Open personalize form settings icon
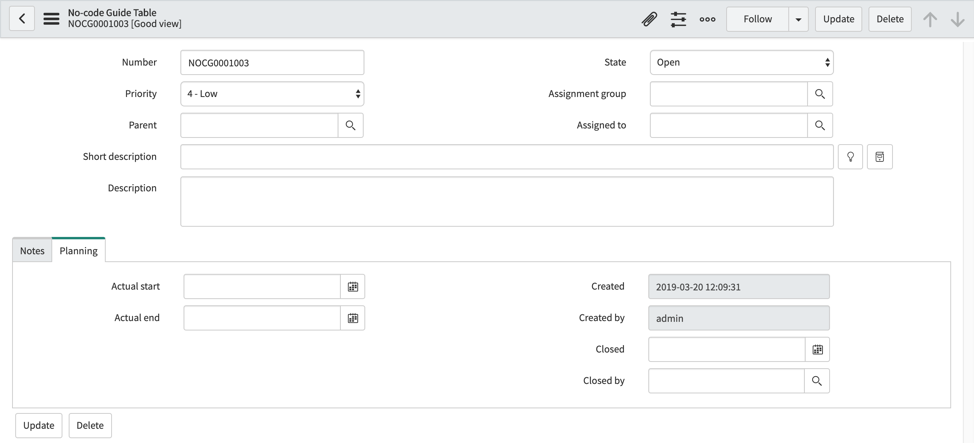 pyautogui.click(x=678, y=19)
